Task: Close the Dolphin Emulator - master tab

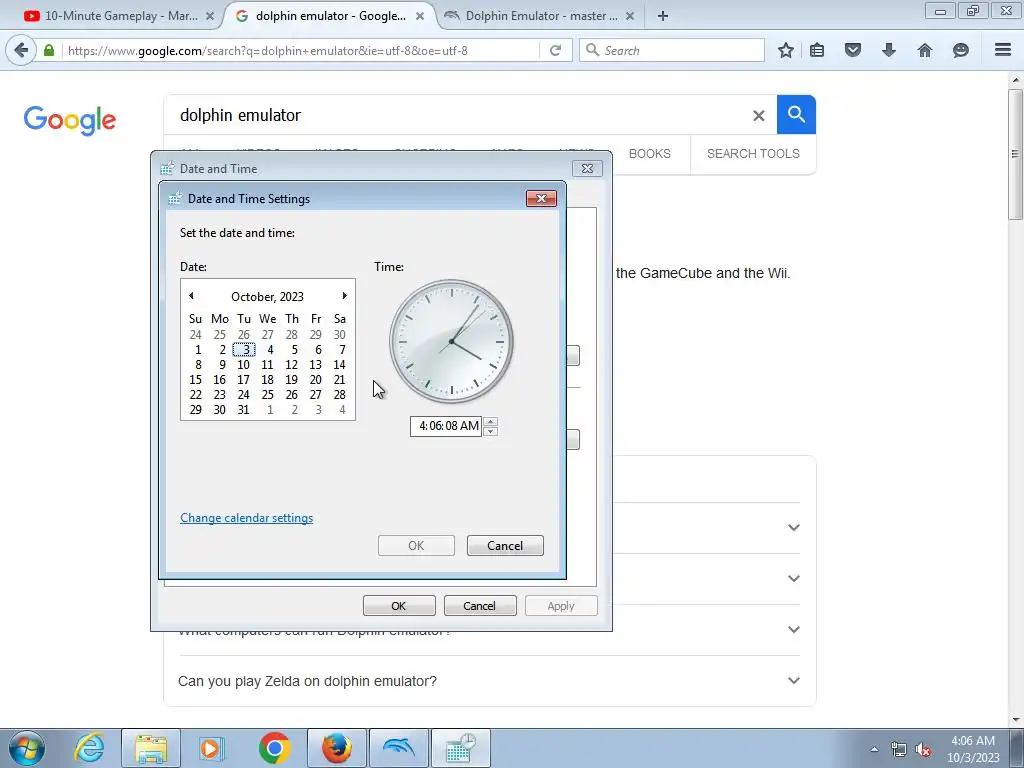Action: pos(630,16)
